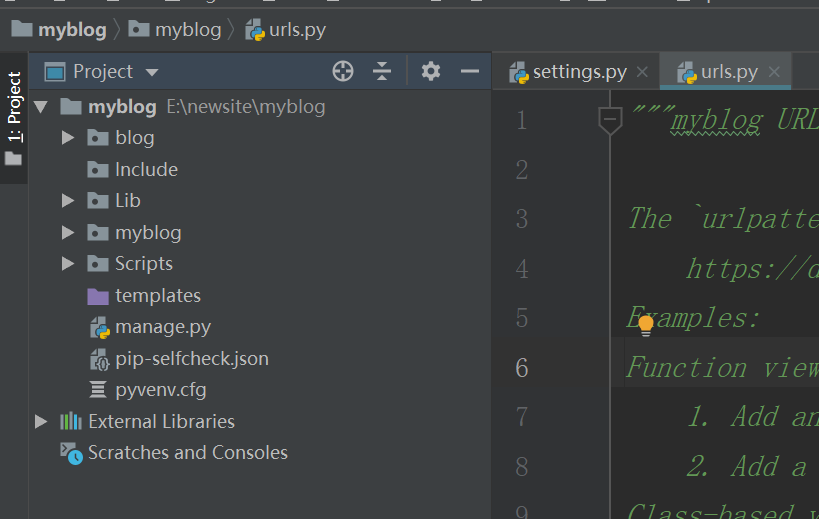Open the Project view dropdown arrow
Image resolution: width=819 pixels, height=519 pixels.
click(x=152, y=72)
